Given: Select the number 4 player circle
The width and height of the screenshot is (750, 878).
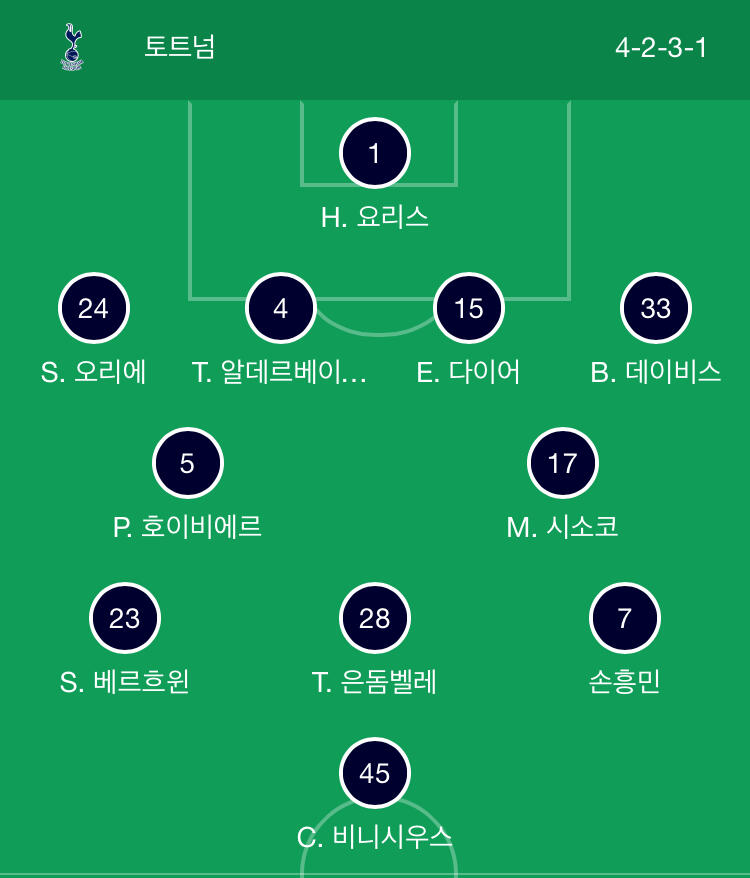Looking at the screenshot, I should click(281, 308).
